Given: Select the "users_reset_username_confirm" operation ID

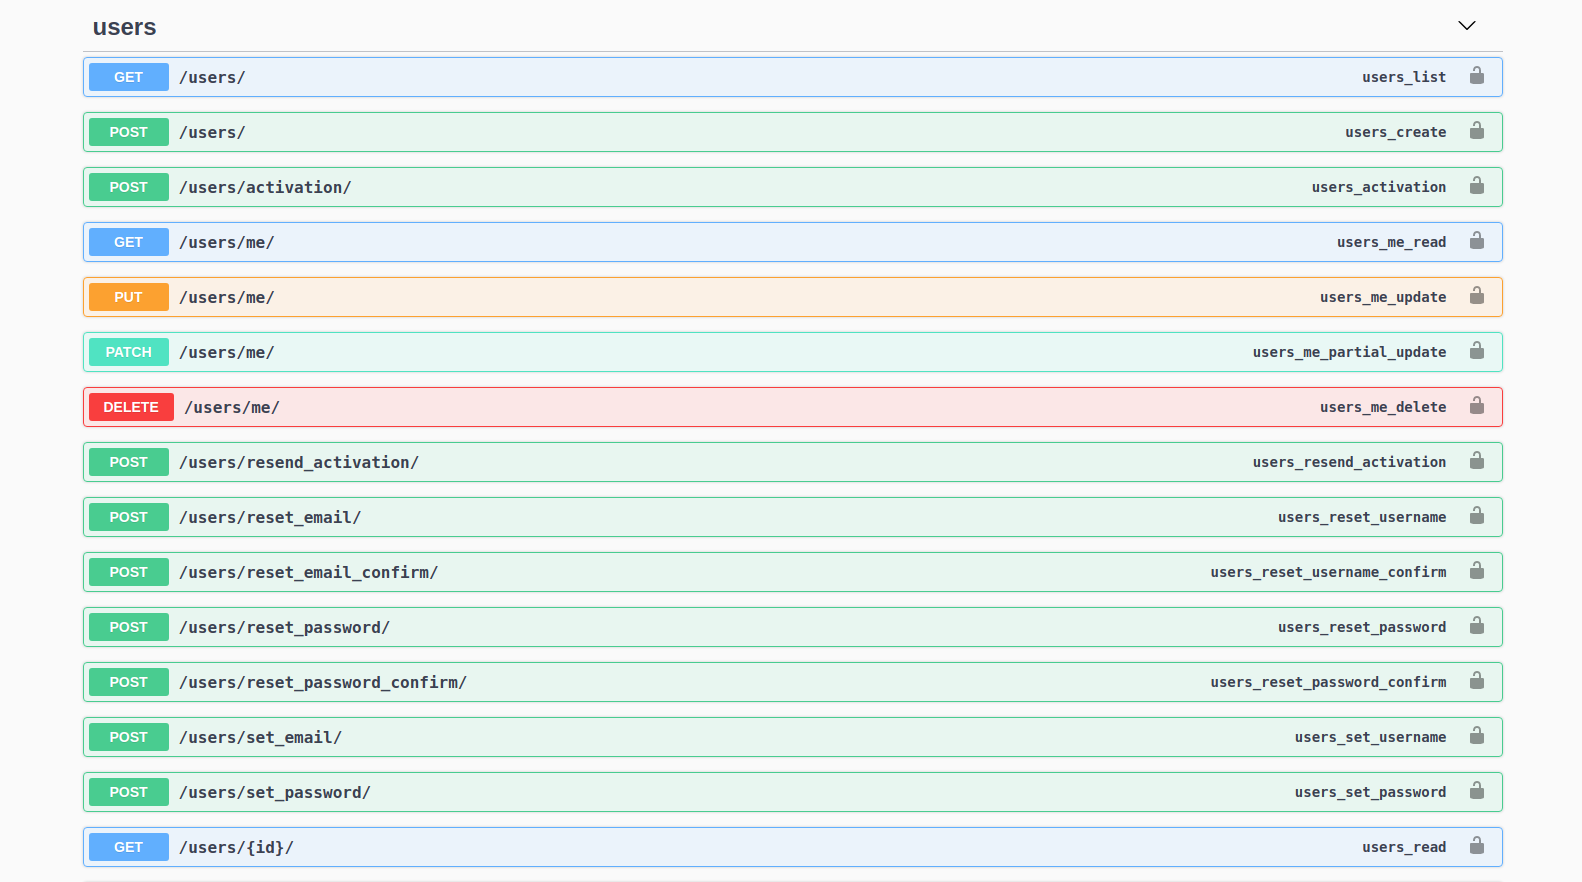Looking at the screenshot, I should [x=1329, y=572].
